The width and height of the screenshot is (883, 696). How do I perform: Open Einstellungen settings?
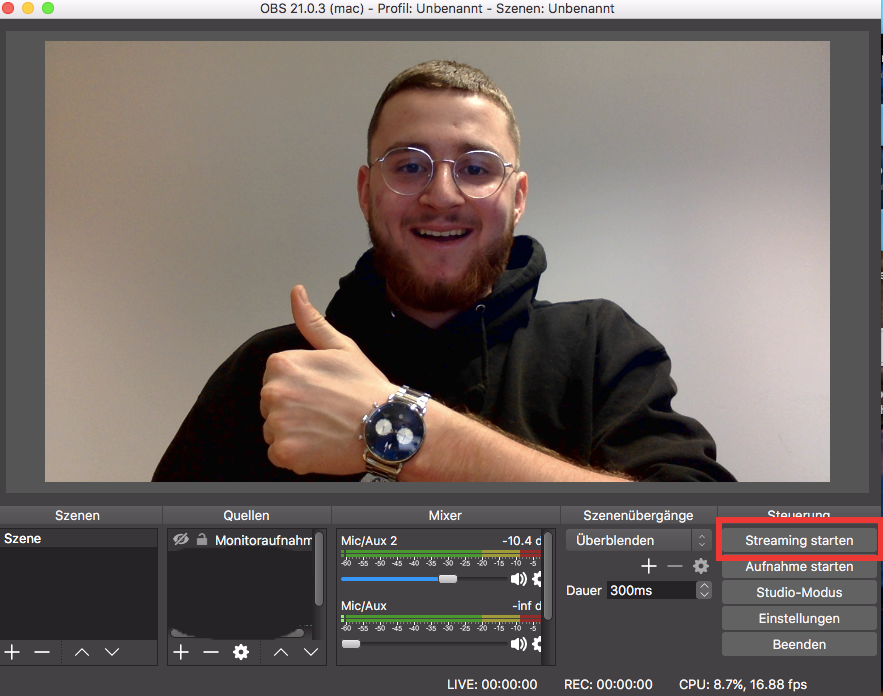(799, 618)
